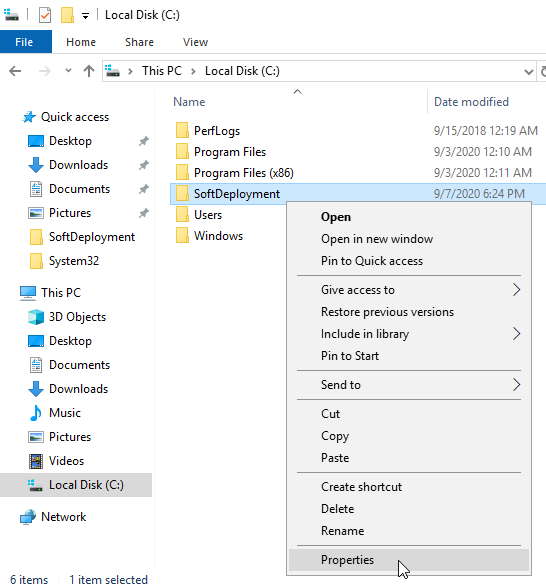
Task: Click the New folder icon in title bar
Action: point(67,15)
